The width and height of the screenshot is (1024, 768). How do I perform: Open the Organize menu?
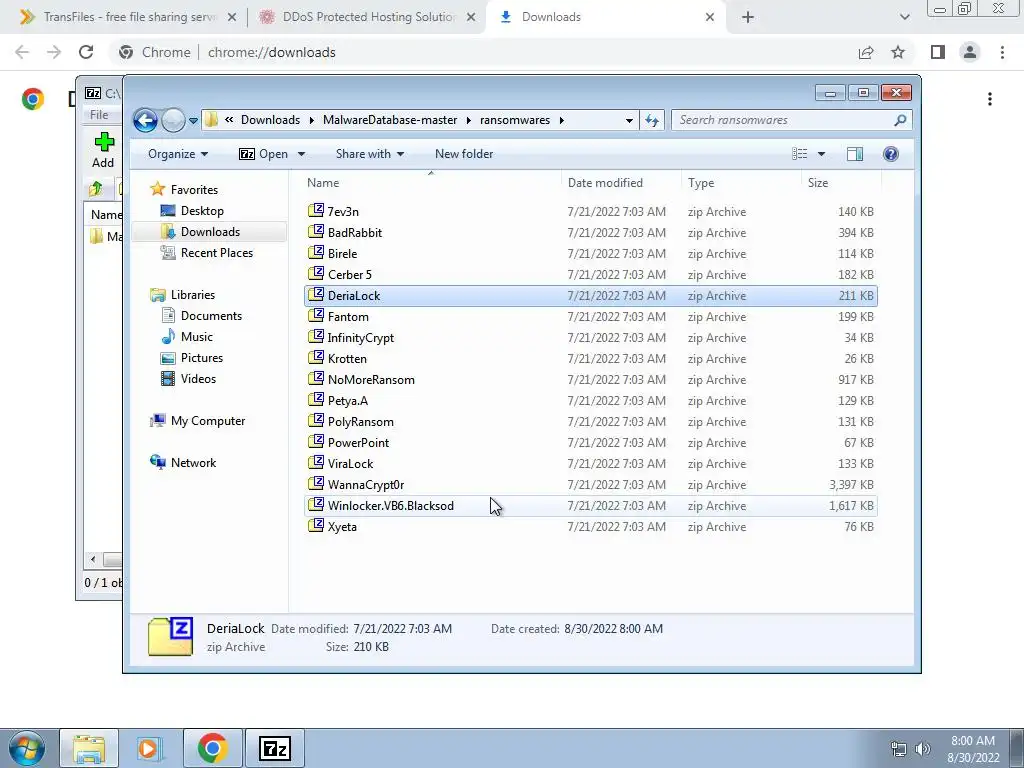coord(178,154)
